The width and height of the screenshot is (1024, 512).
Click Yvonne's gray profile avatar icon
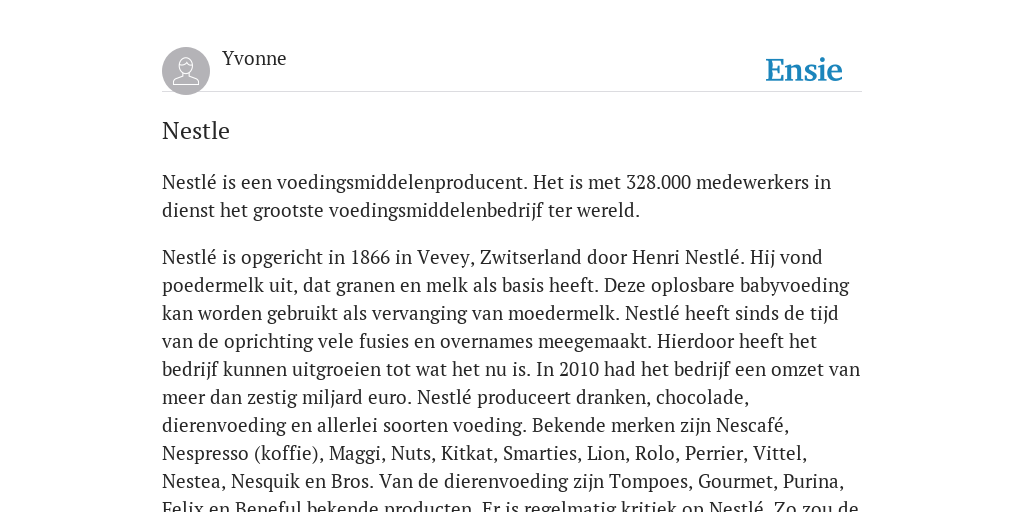coord(186,71)
